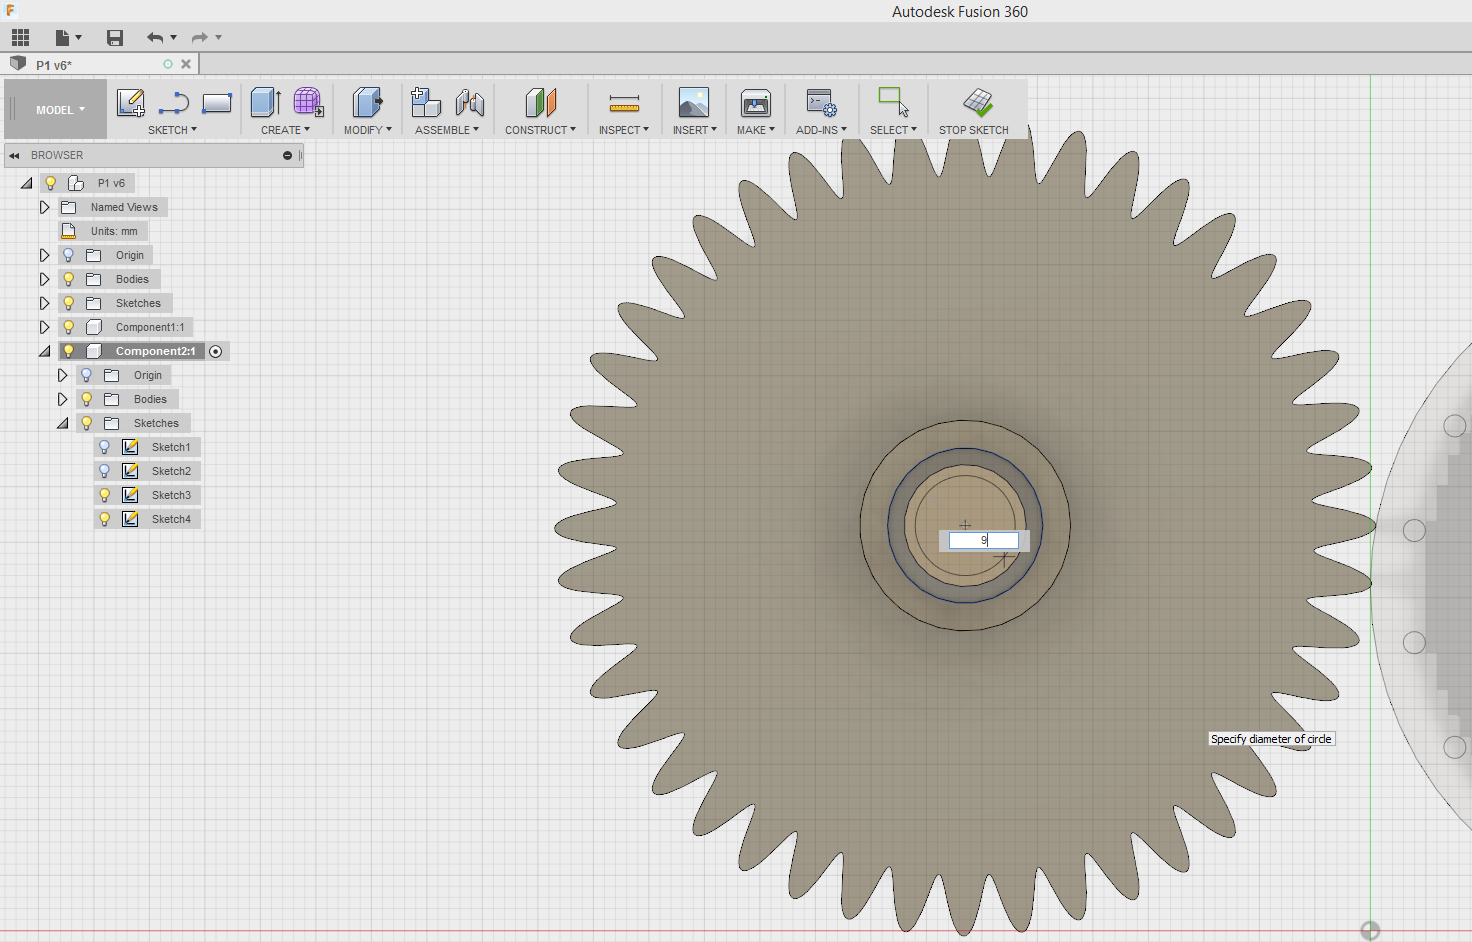Open the MODEL workspace dropdown
The image size is (1472, 942).
tap(60, 110)
